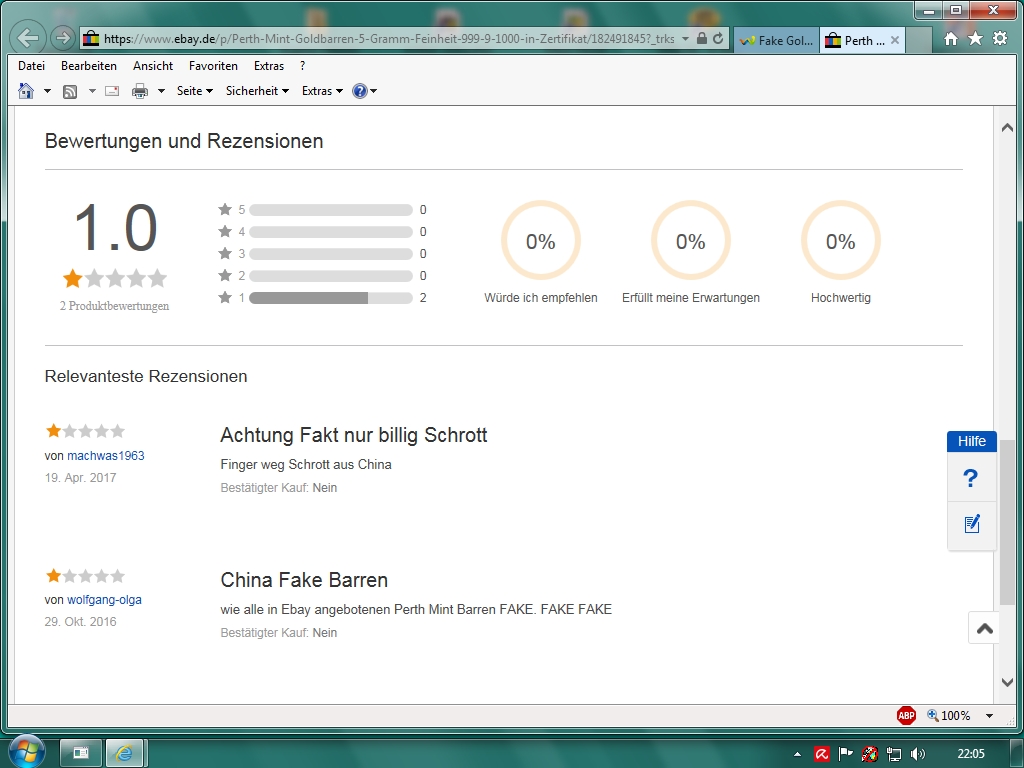Click the Home icon at top right
The width and height of the screenshot is (1024, 768).
[x=951, y=39]
